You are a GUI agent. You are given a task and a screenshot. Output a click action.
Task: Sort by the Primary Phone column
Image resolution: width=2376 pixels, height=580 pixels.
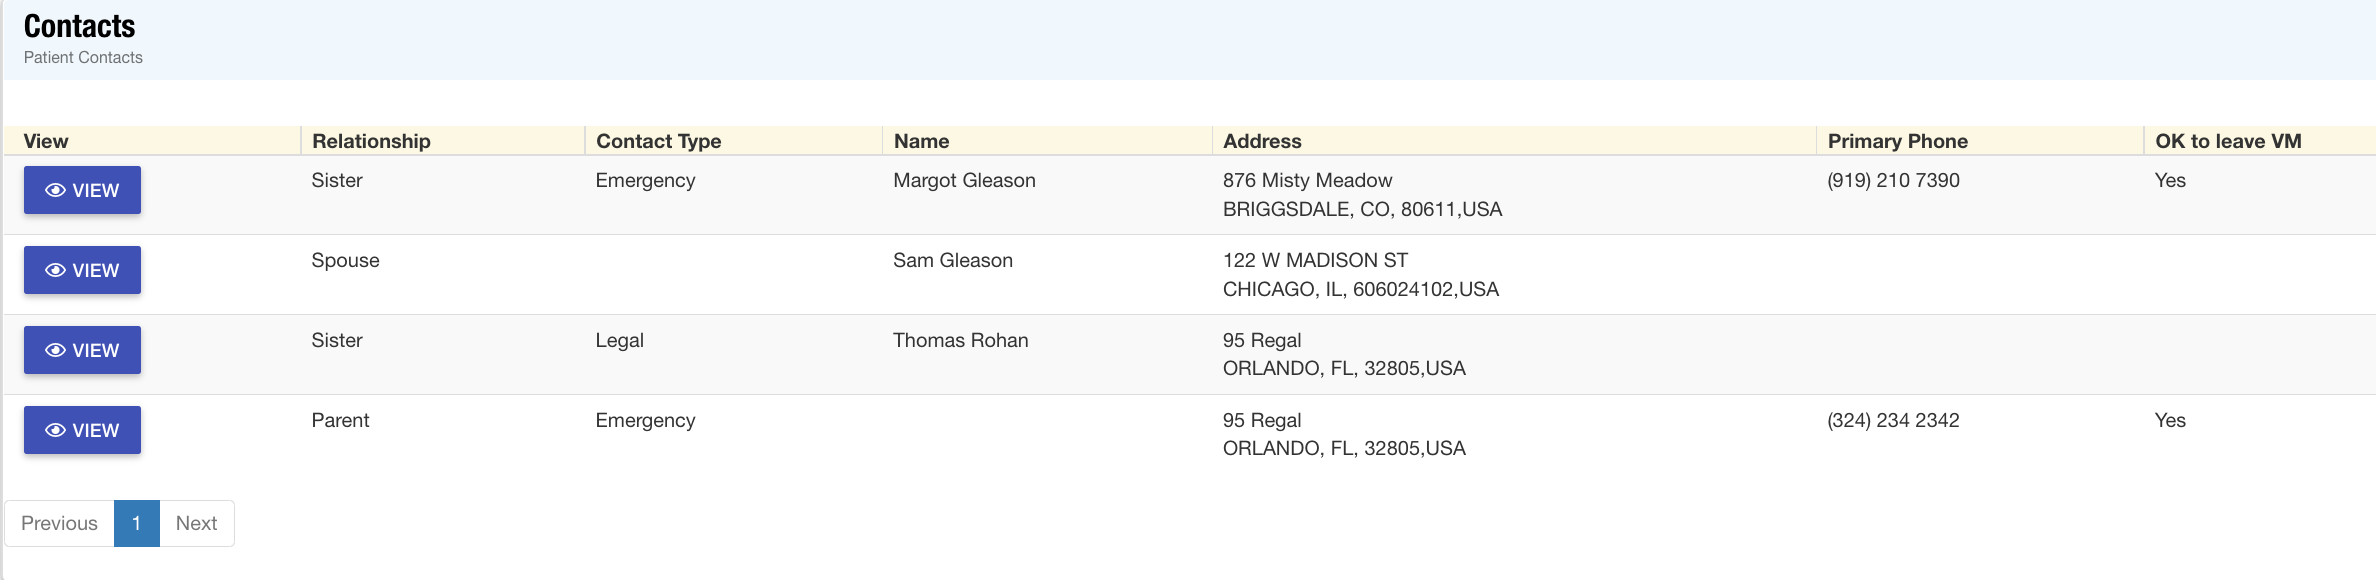point(1897,141)
